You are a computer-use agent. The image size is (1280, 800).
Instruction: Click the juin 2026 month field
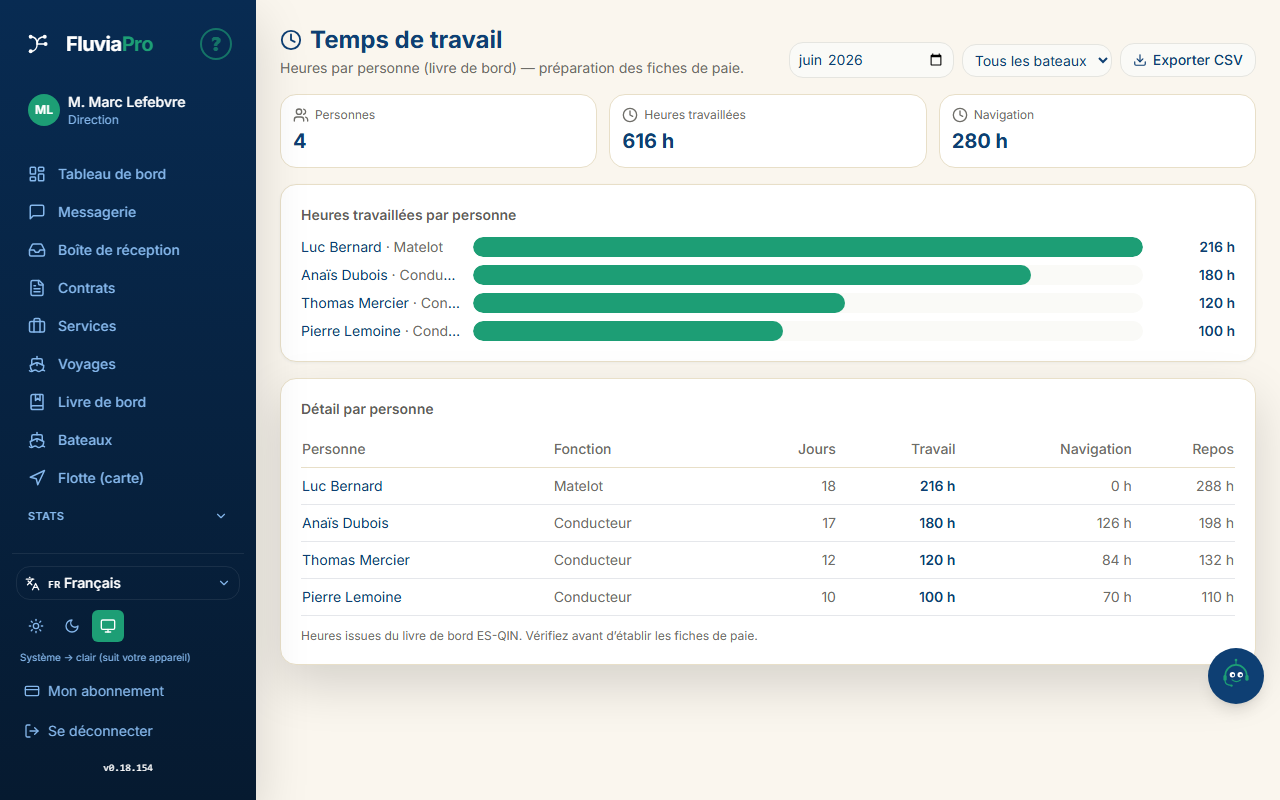871,60
